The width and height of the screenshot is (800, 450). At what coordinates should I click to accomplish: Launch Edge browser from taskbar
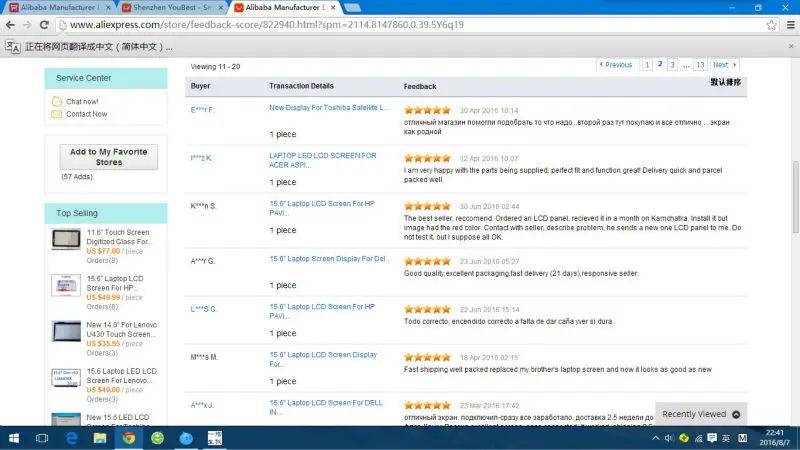[x=71, y=438]
